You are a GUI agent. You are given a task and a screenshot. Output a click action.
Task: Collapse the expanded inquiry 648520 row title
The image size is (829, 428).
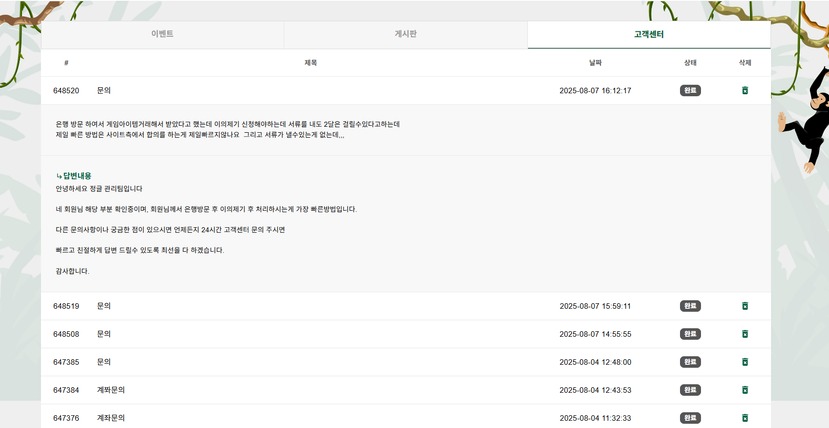click(104, 90)
